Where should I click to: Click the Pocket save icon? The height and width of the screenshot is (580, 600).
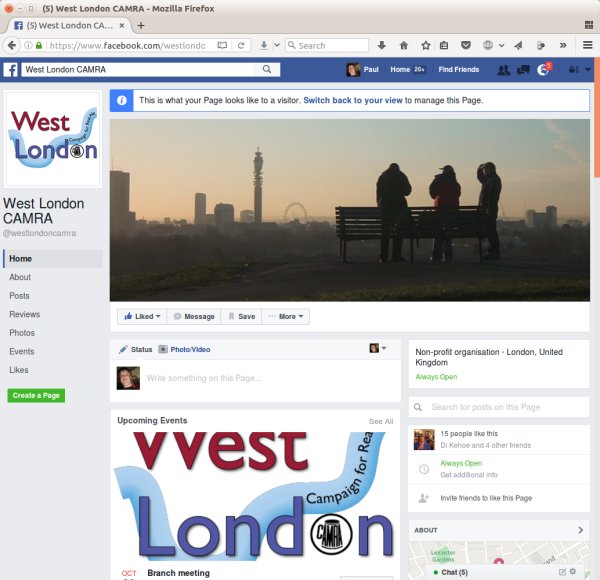tap(466, 45)
